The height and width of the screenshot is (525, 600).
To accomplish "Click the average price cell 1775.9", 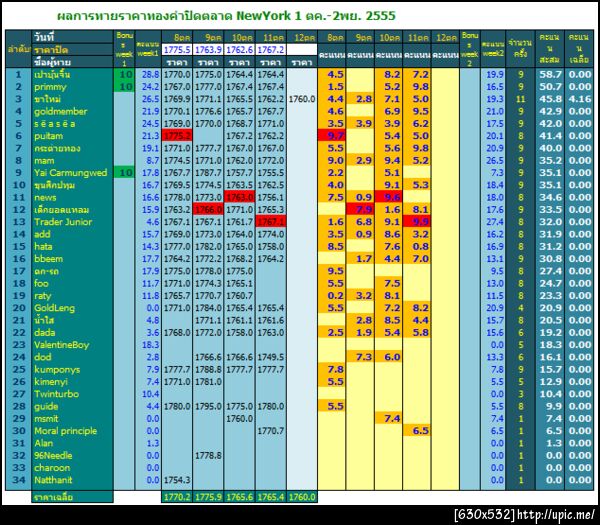I will 208,497.
